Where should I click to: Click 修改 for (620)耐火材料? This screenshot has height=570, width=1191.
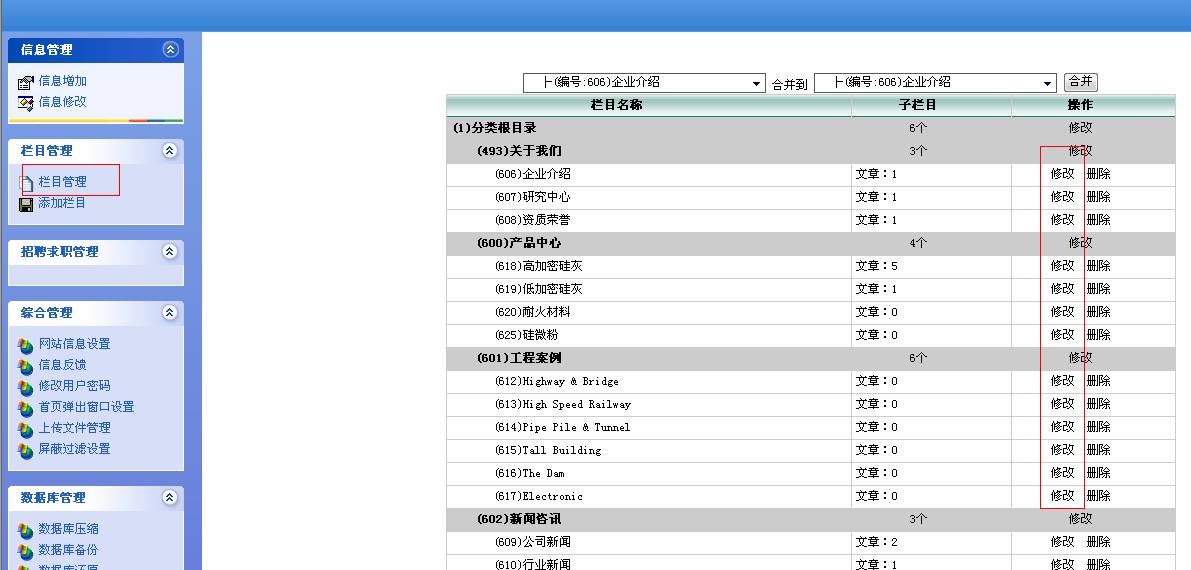(1063, 311)
